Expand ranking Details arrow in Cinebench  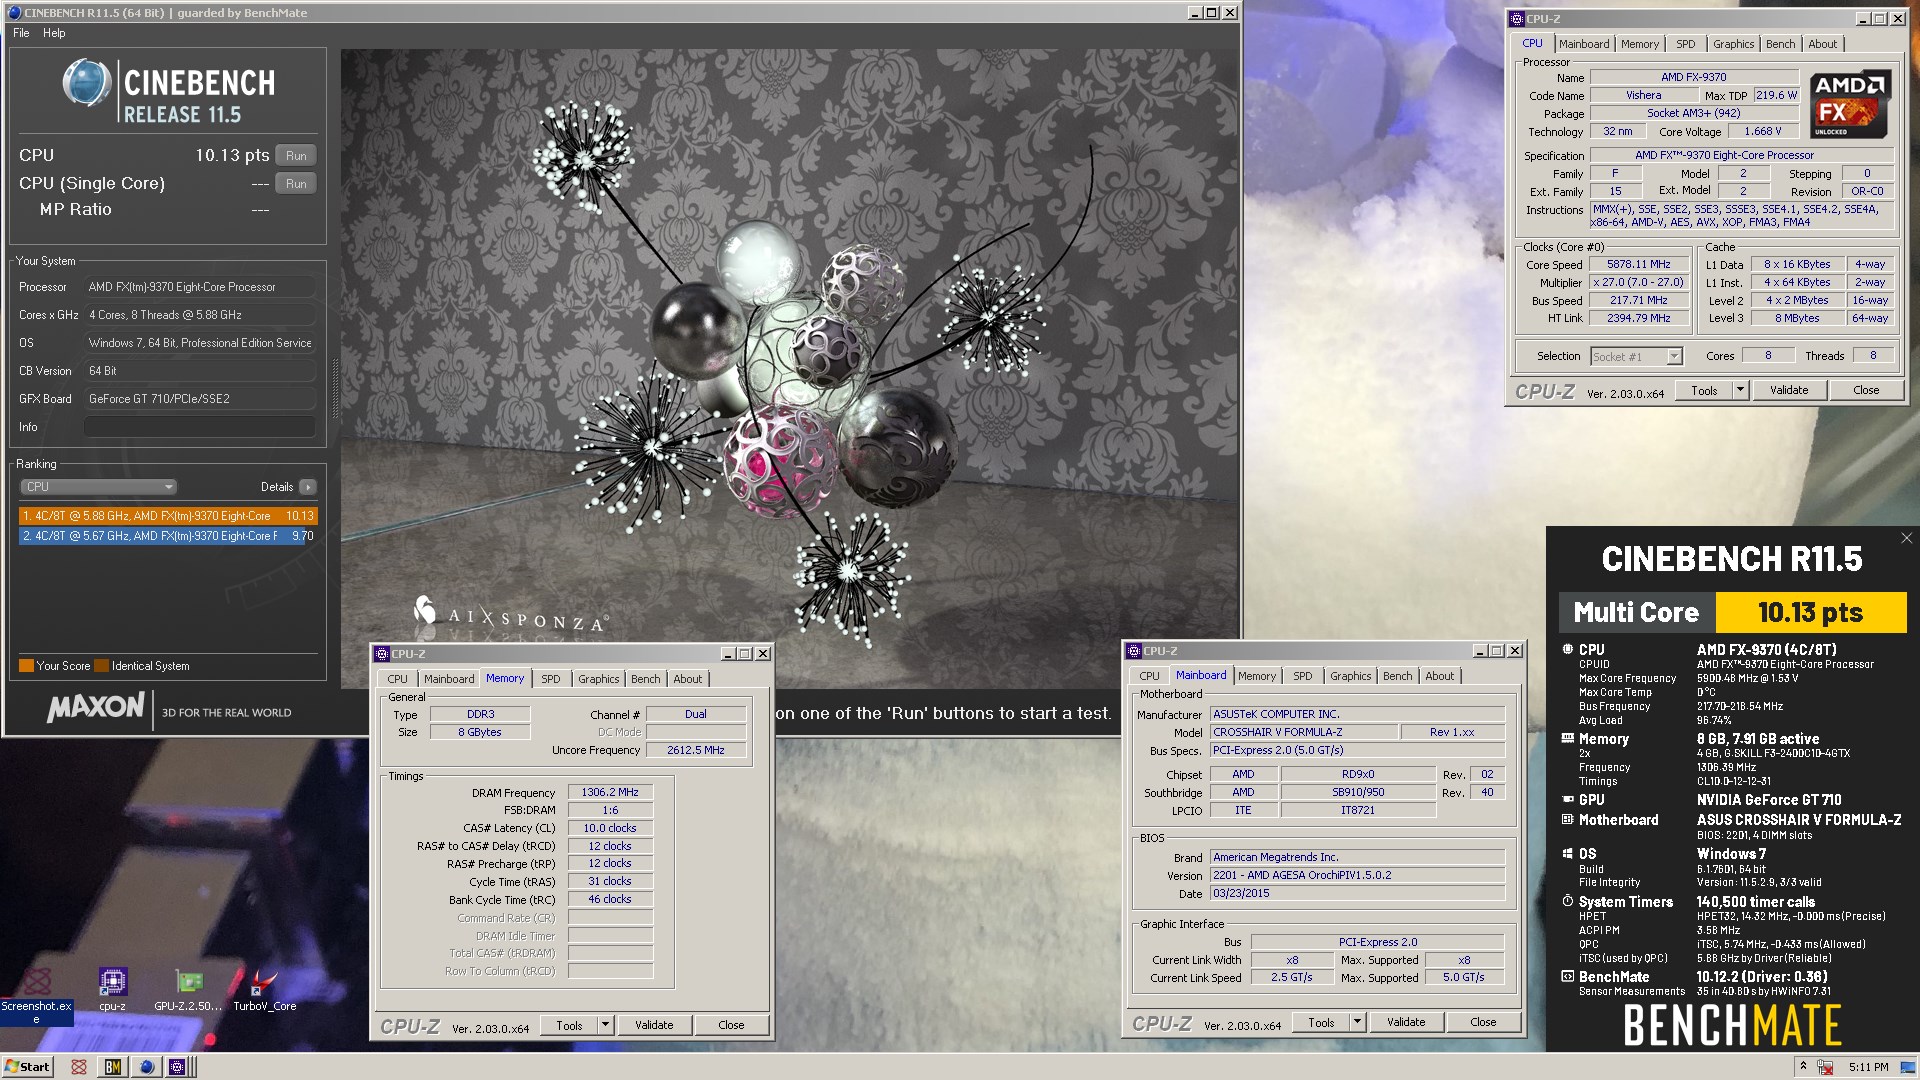(307, 487)
